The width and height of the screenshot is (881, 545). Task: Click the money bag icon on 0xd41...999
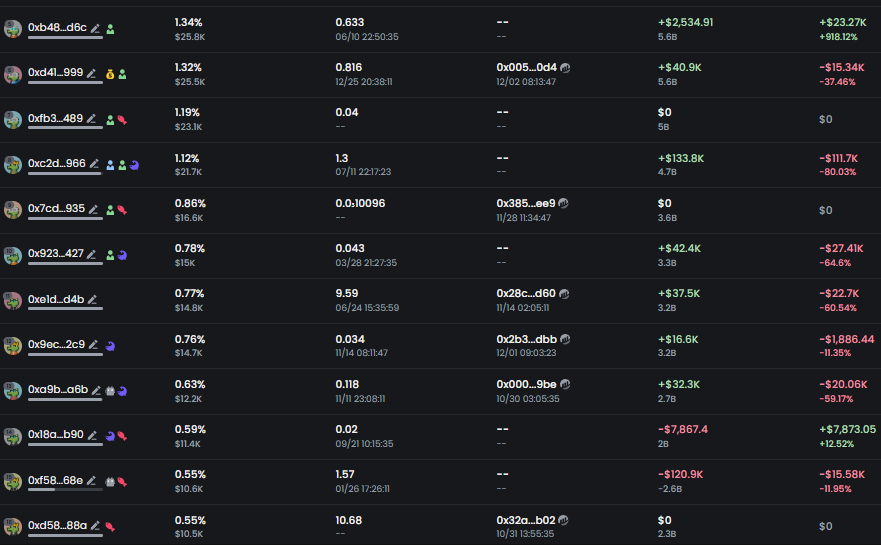[x=109, y=74]
